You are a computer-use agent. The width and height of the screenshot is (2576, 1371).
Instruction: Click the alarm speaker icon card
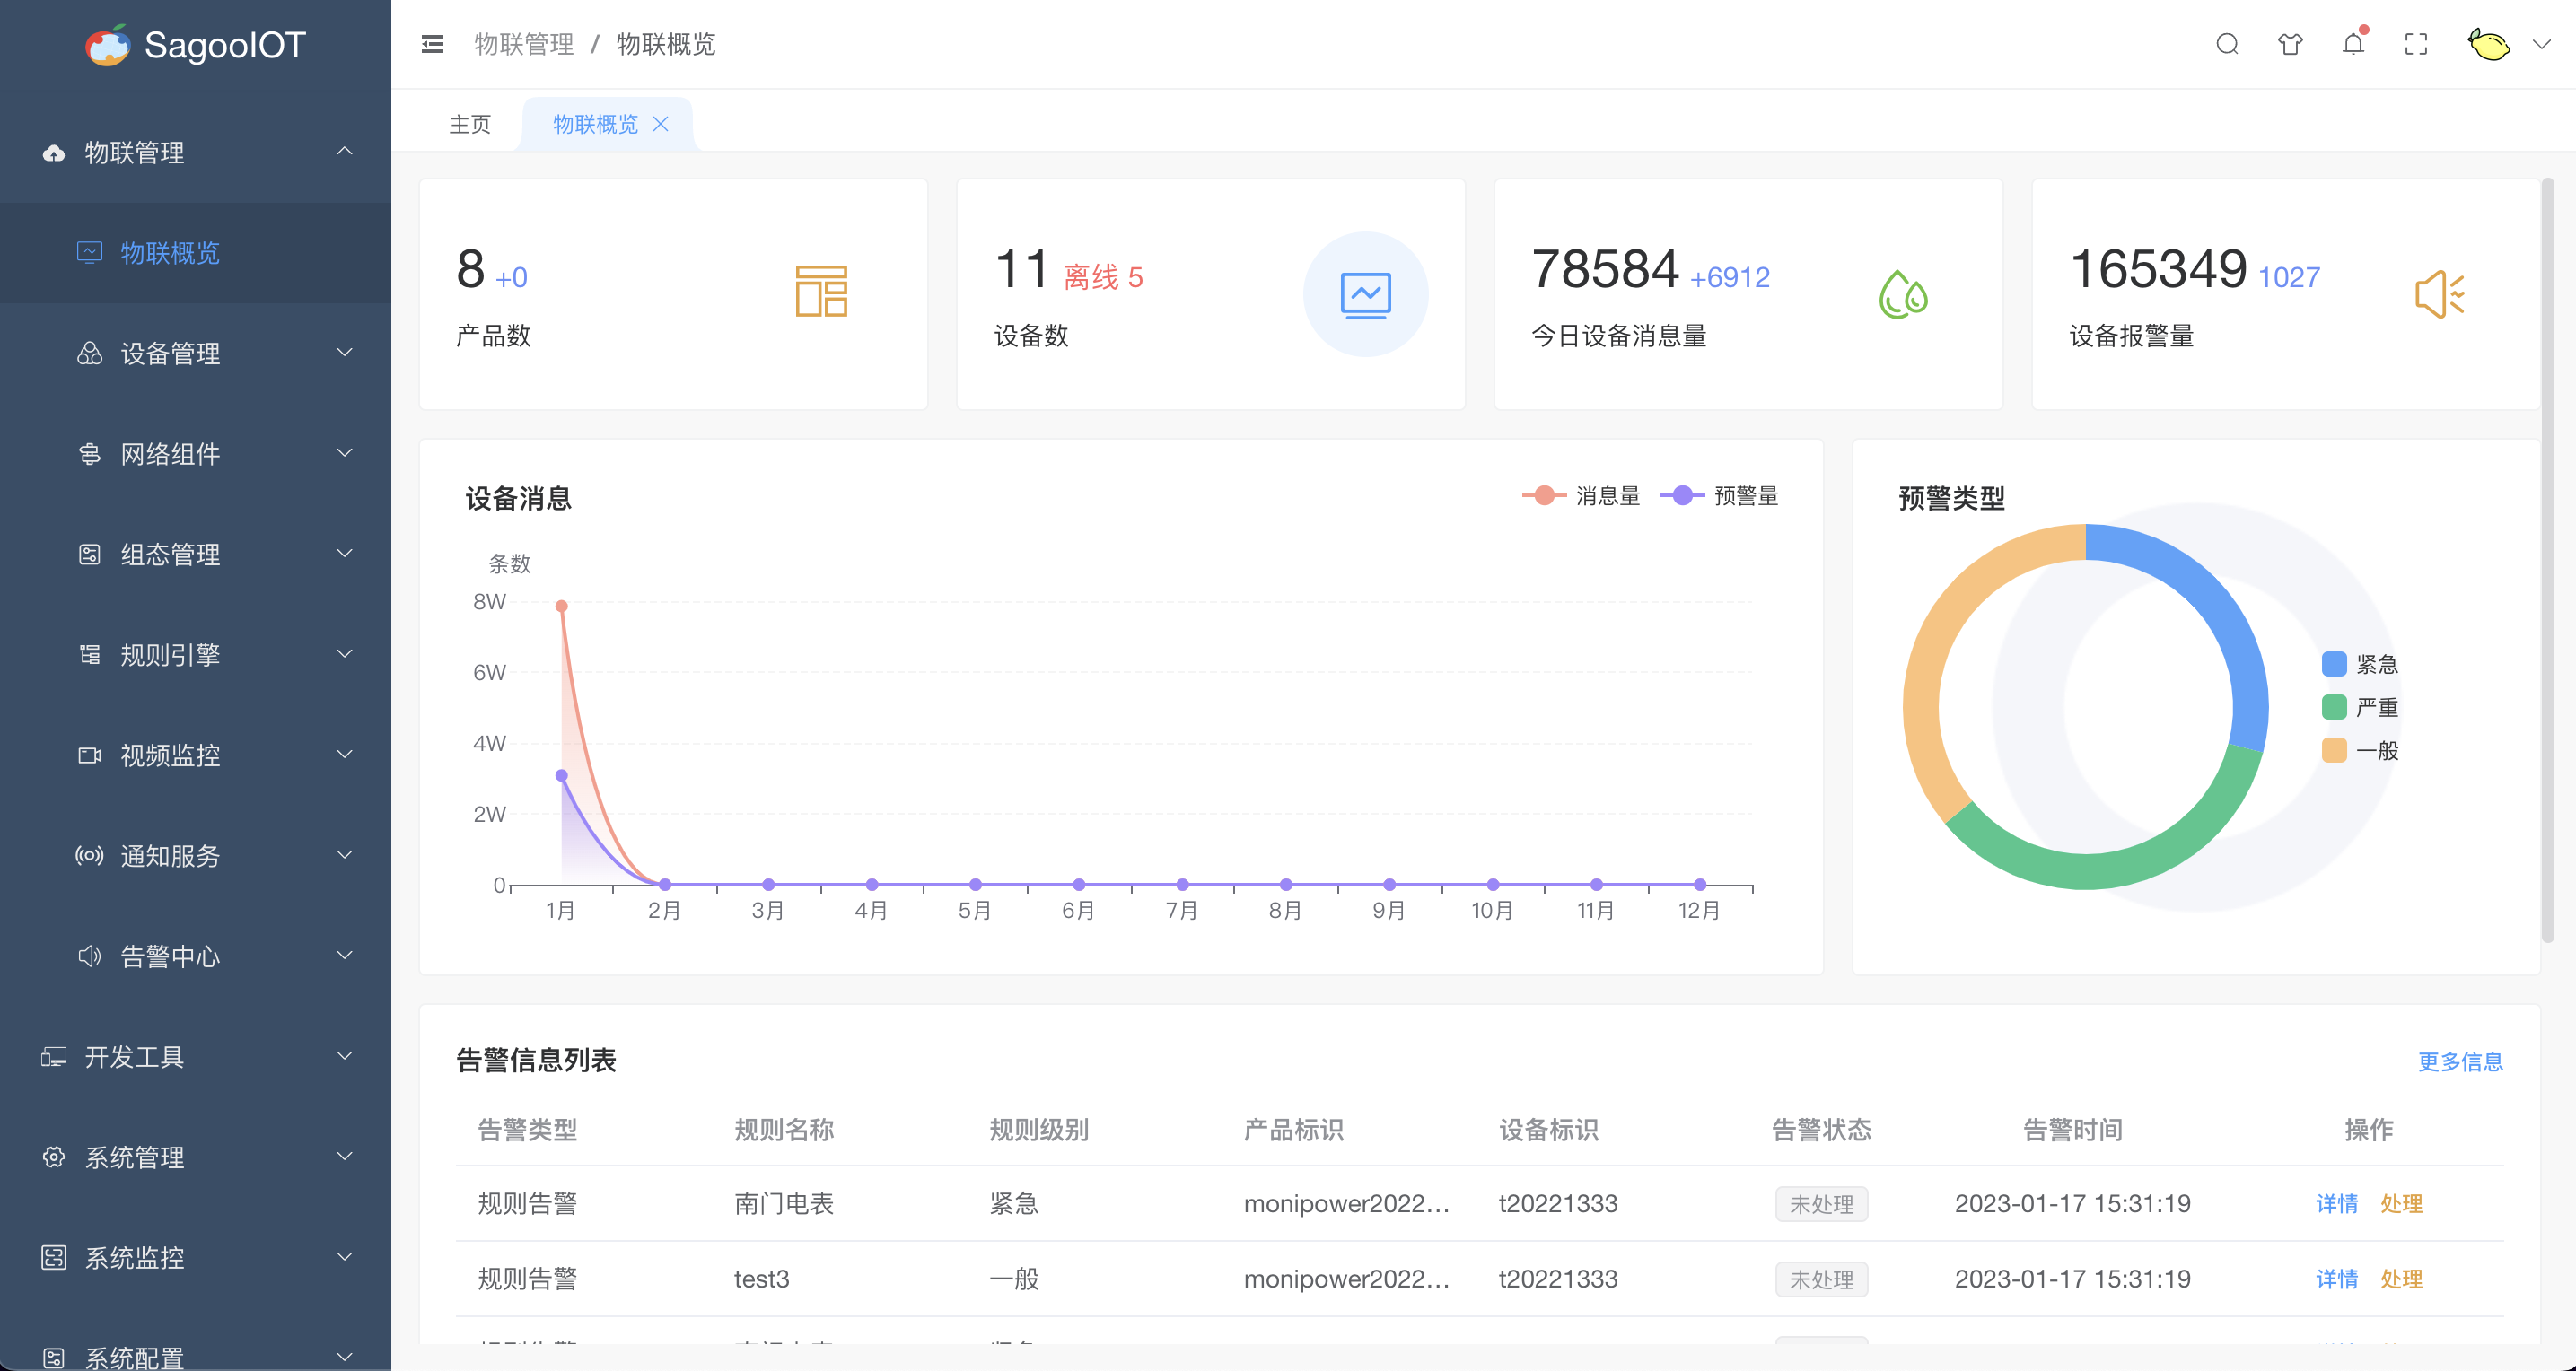[2439, 294]
